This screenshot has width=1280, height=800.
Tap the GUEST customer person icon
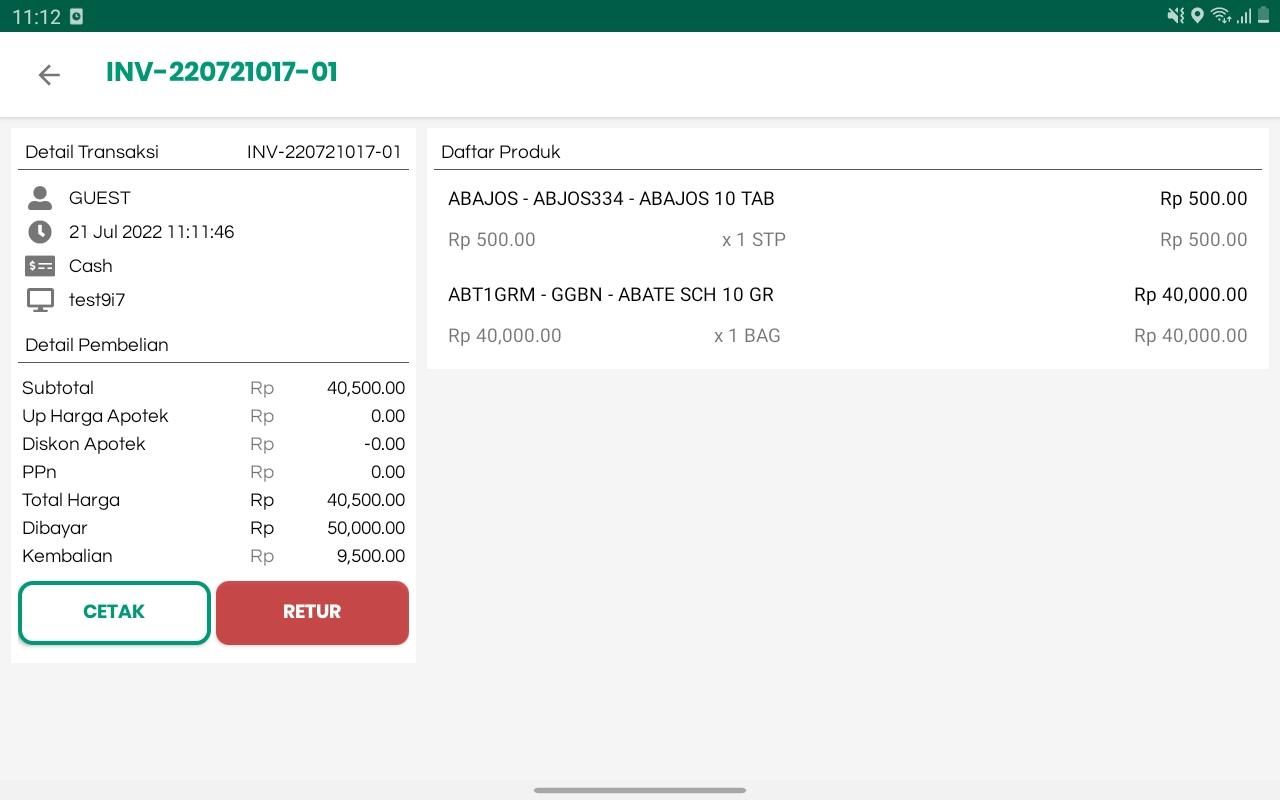pos(40,198)
